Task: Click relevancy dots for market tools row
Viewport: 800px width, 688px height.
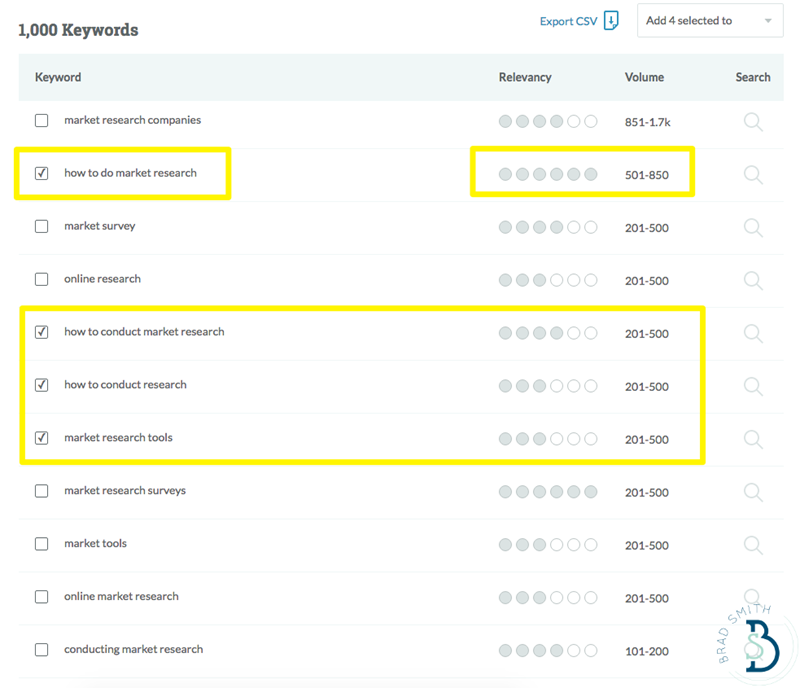Action: tap(548, 545)
